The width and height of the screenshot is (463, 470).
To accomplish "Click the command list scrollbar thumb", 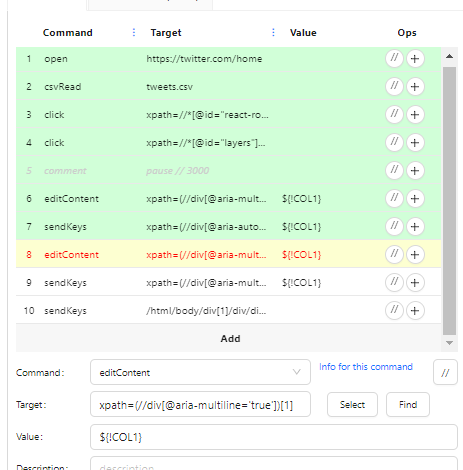I will click(x=449, y=201).
